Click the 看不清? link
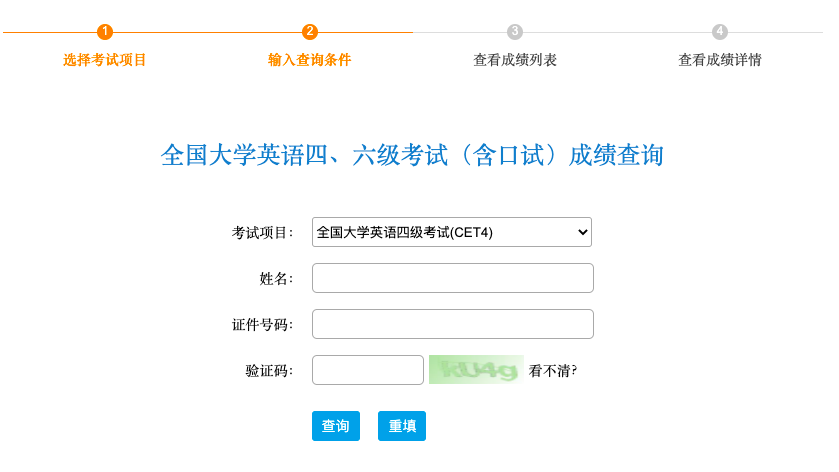The image size is (839, 472). [x=553, y=370]
